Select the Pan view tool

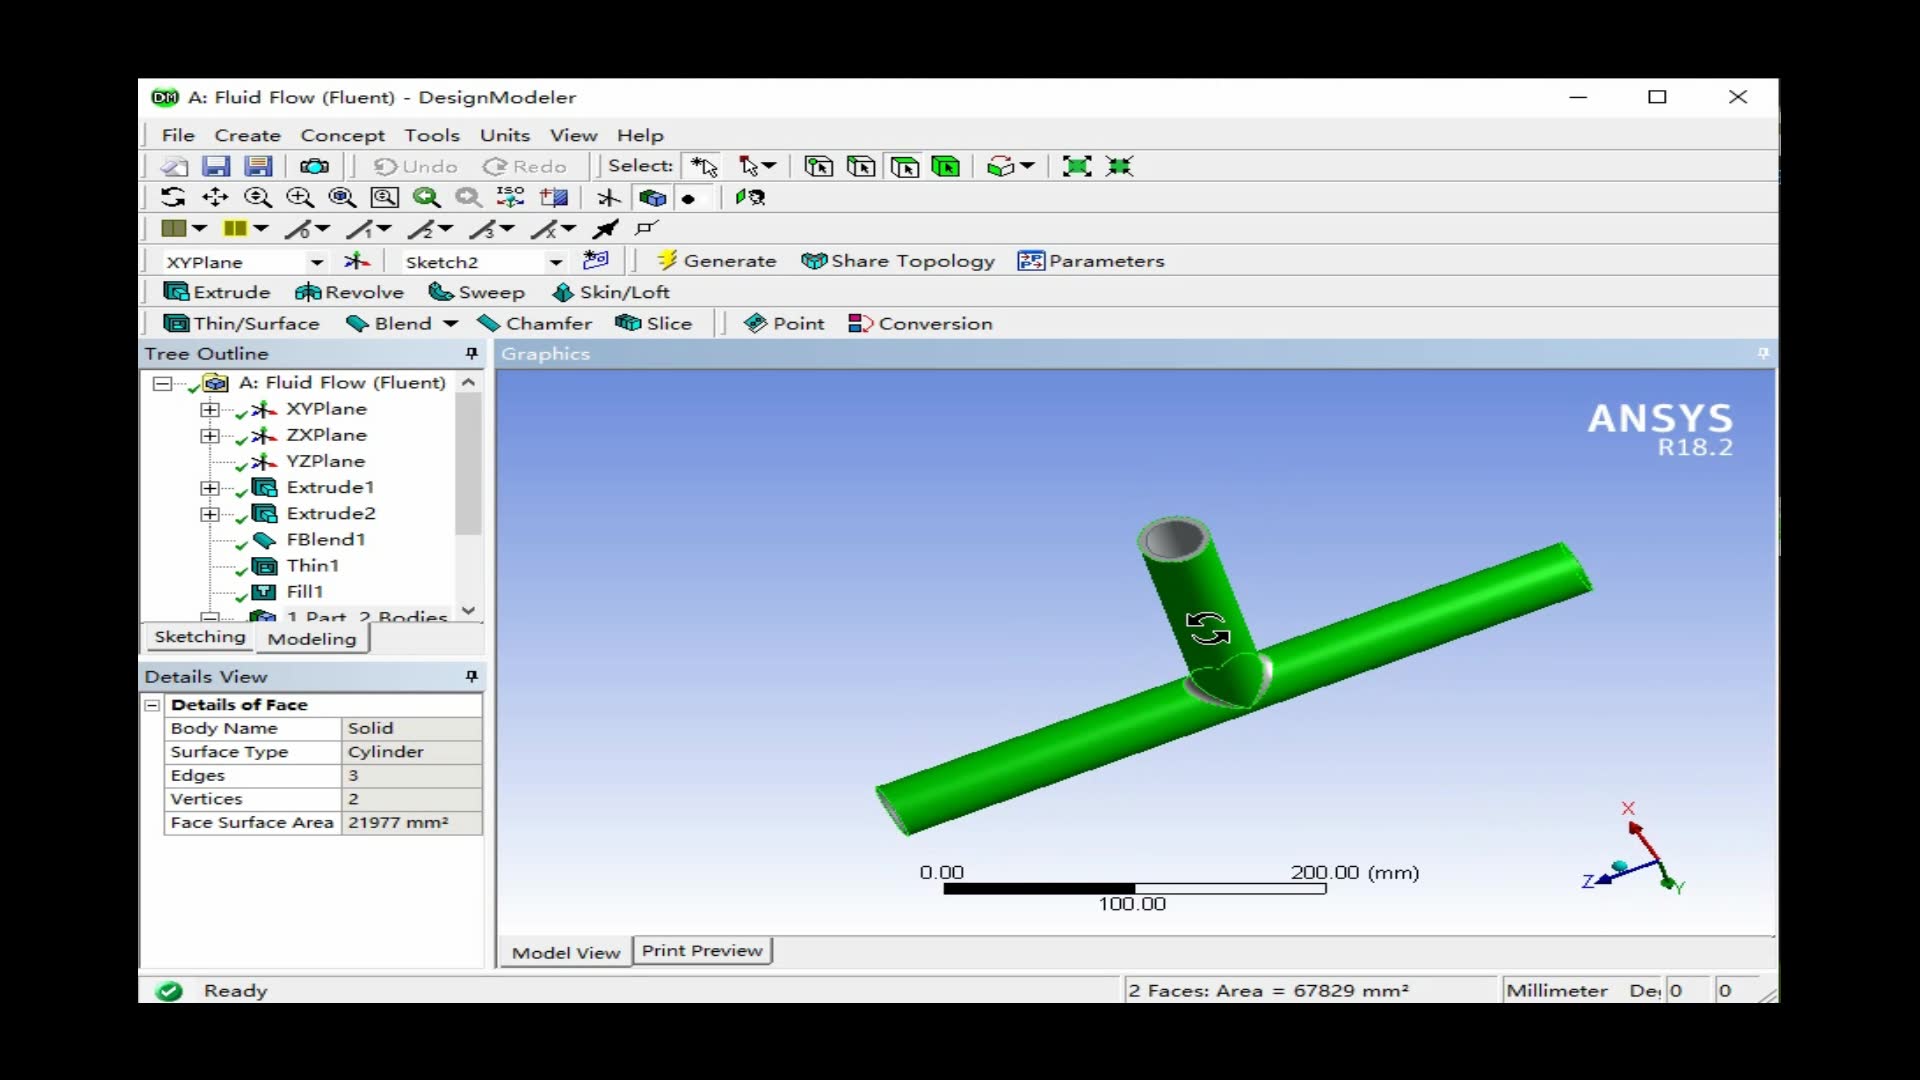click(215, 197)
